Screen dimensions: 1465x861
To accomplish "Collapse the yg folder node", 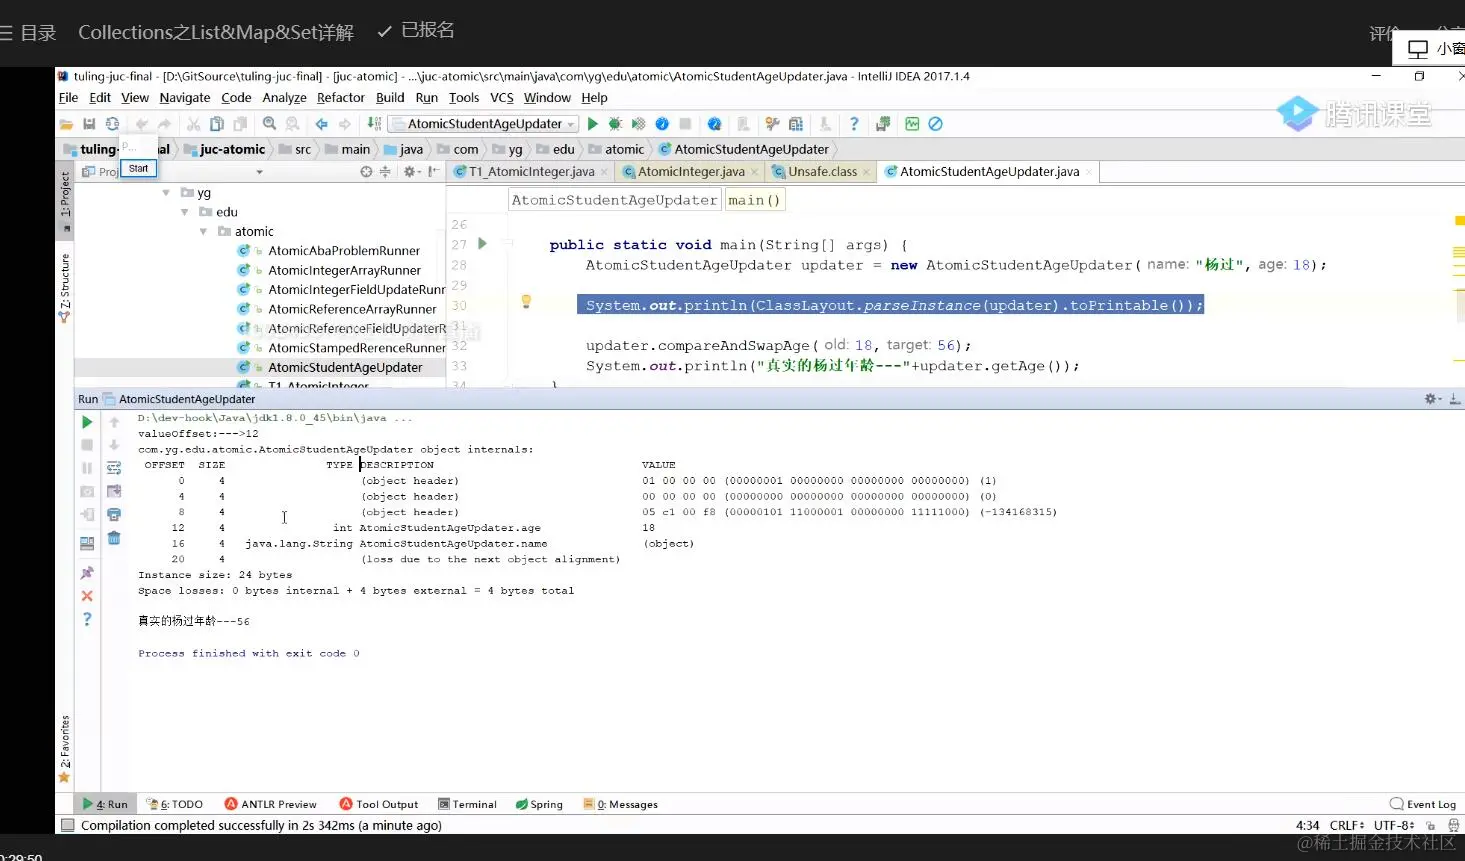I will 166,192.
